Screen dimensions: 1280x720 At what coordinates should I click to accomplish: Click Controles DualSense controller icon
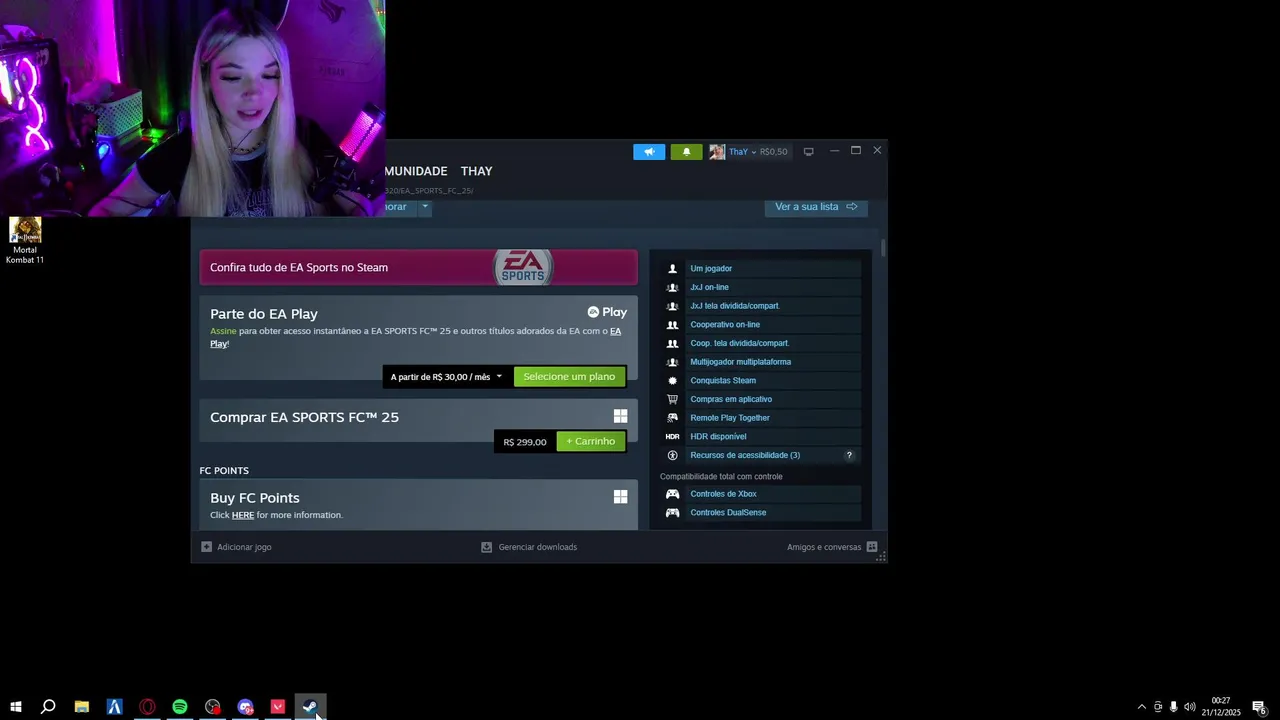pos(672,512)
